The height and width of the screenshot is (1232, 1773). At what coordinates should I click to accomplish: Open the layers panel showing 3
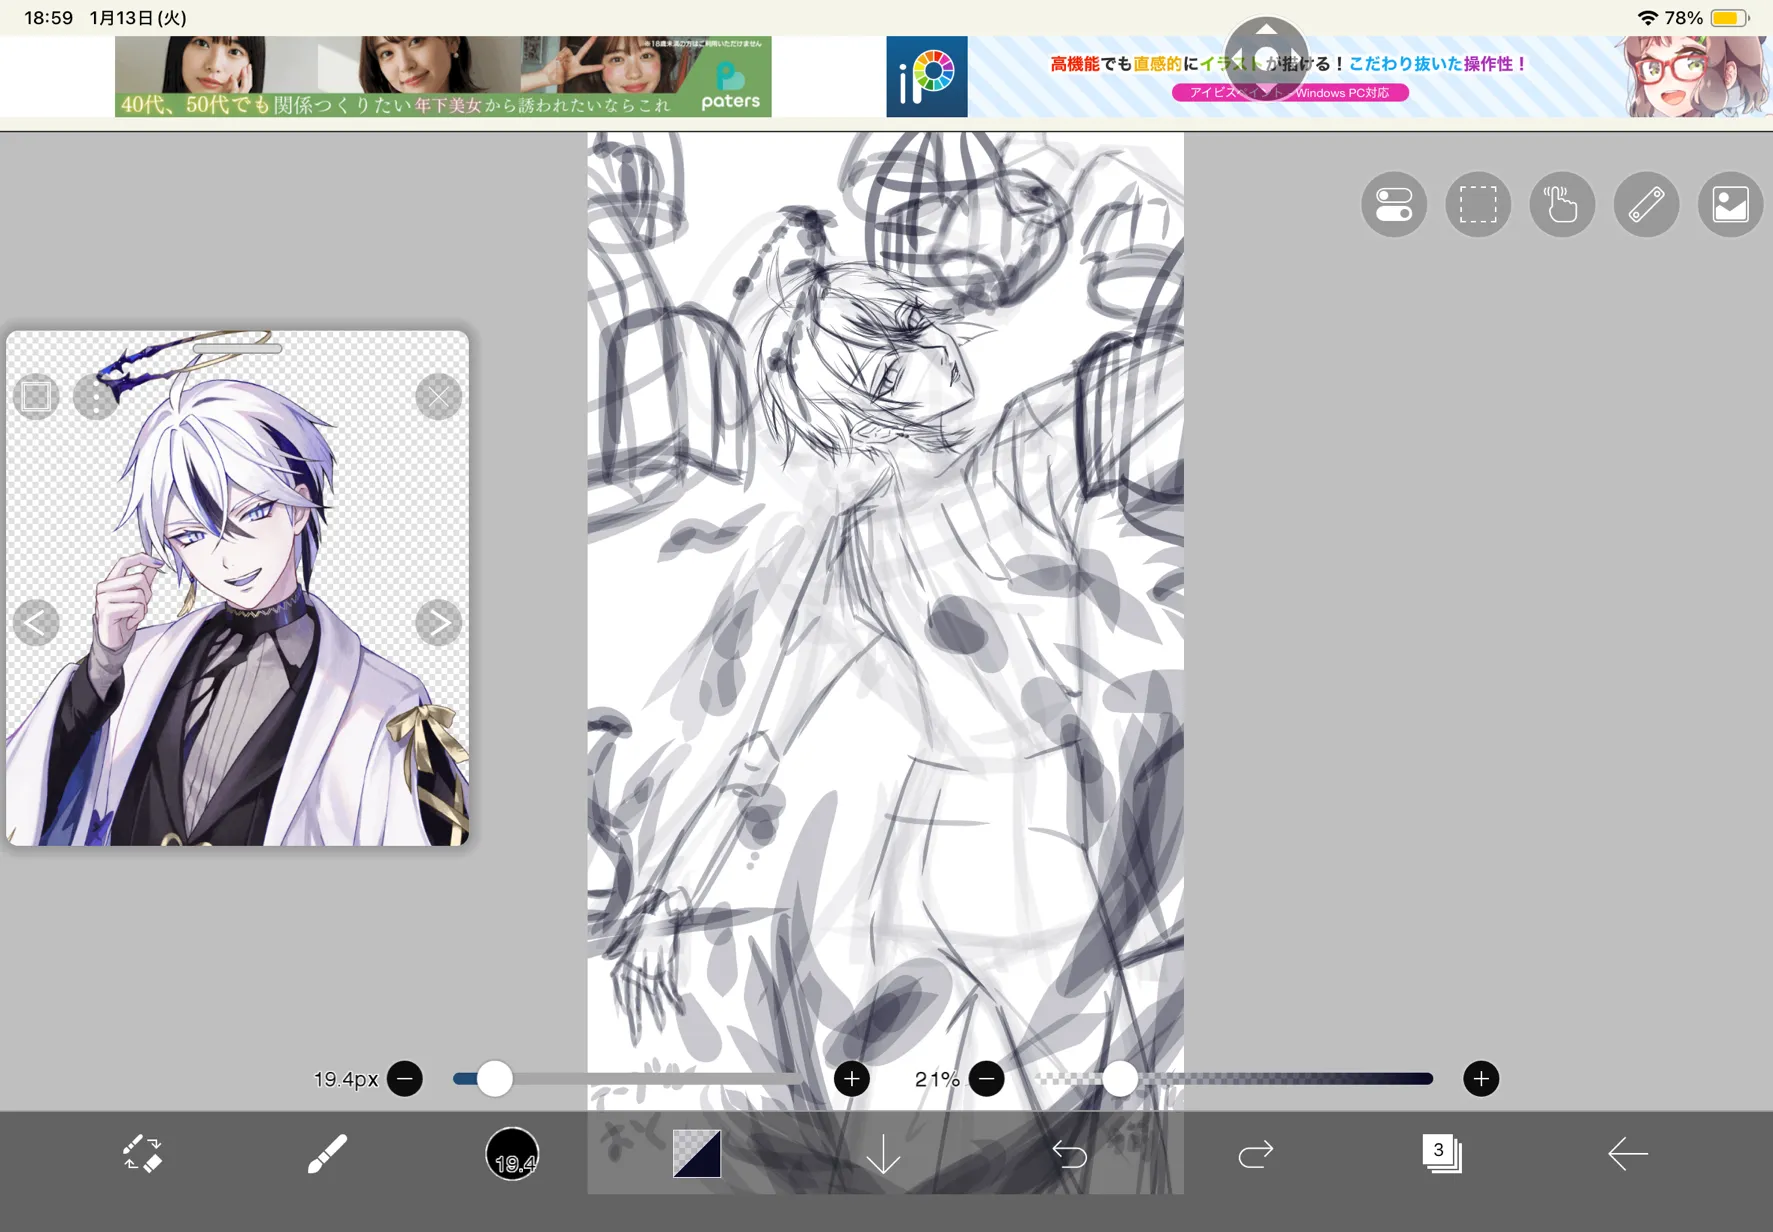1441,1153
